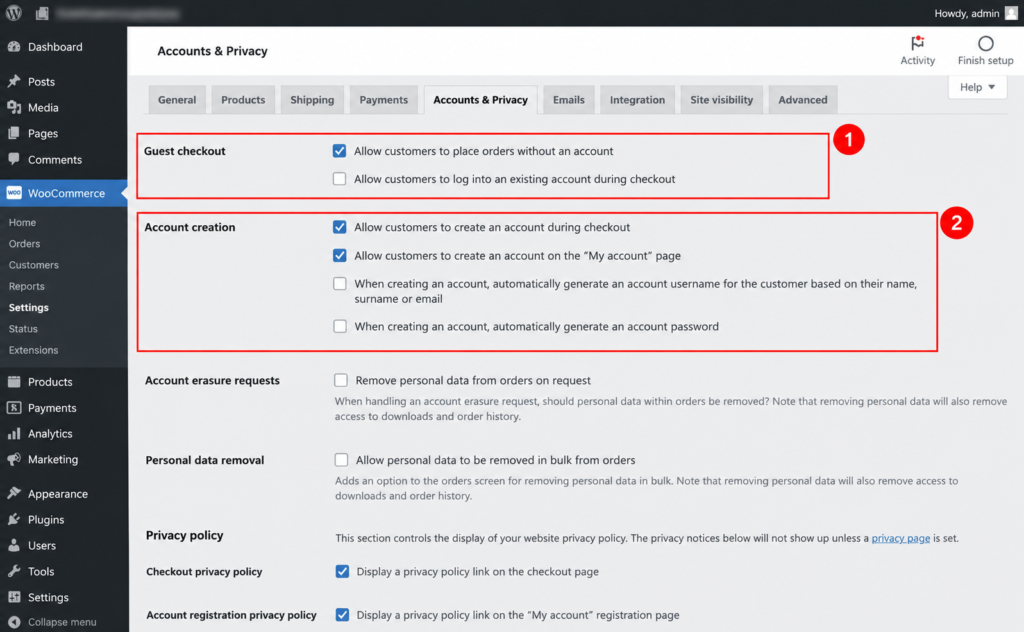Click the Media icon in sidebar
The width and height of the screenshot is (1024, 632).
(14, 107)
